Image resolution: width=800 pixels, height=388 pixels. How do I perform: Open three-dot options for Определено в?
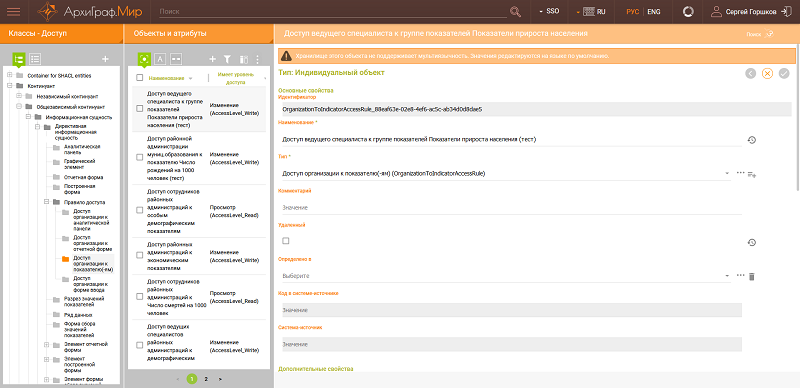click(741, 275)
